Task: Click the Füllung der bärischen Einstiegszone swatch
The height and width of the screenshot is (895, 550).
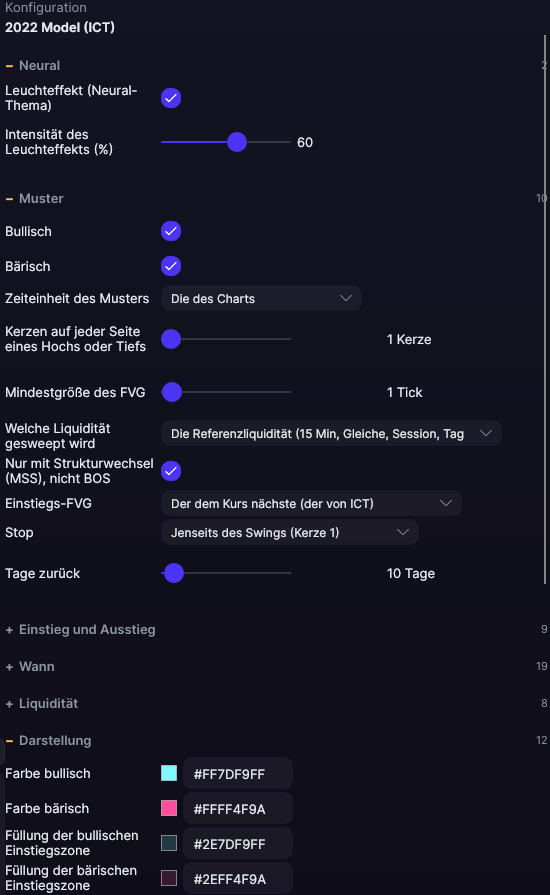Action: click(169, 878)
